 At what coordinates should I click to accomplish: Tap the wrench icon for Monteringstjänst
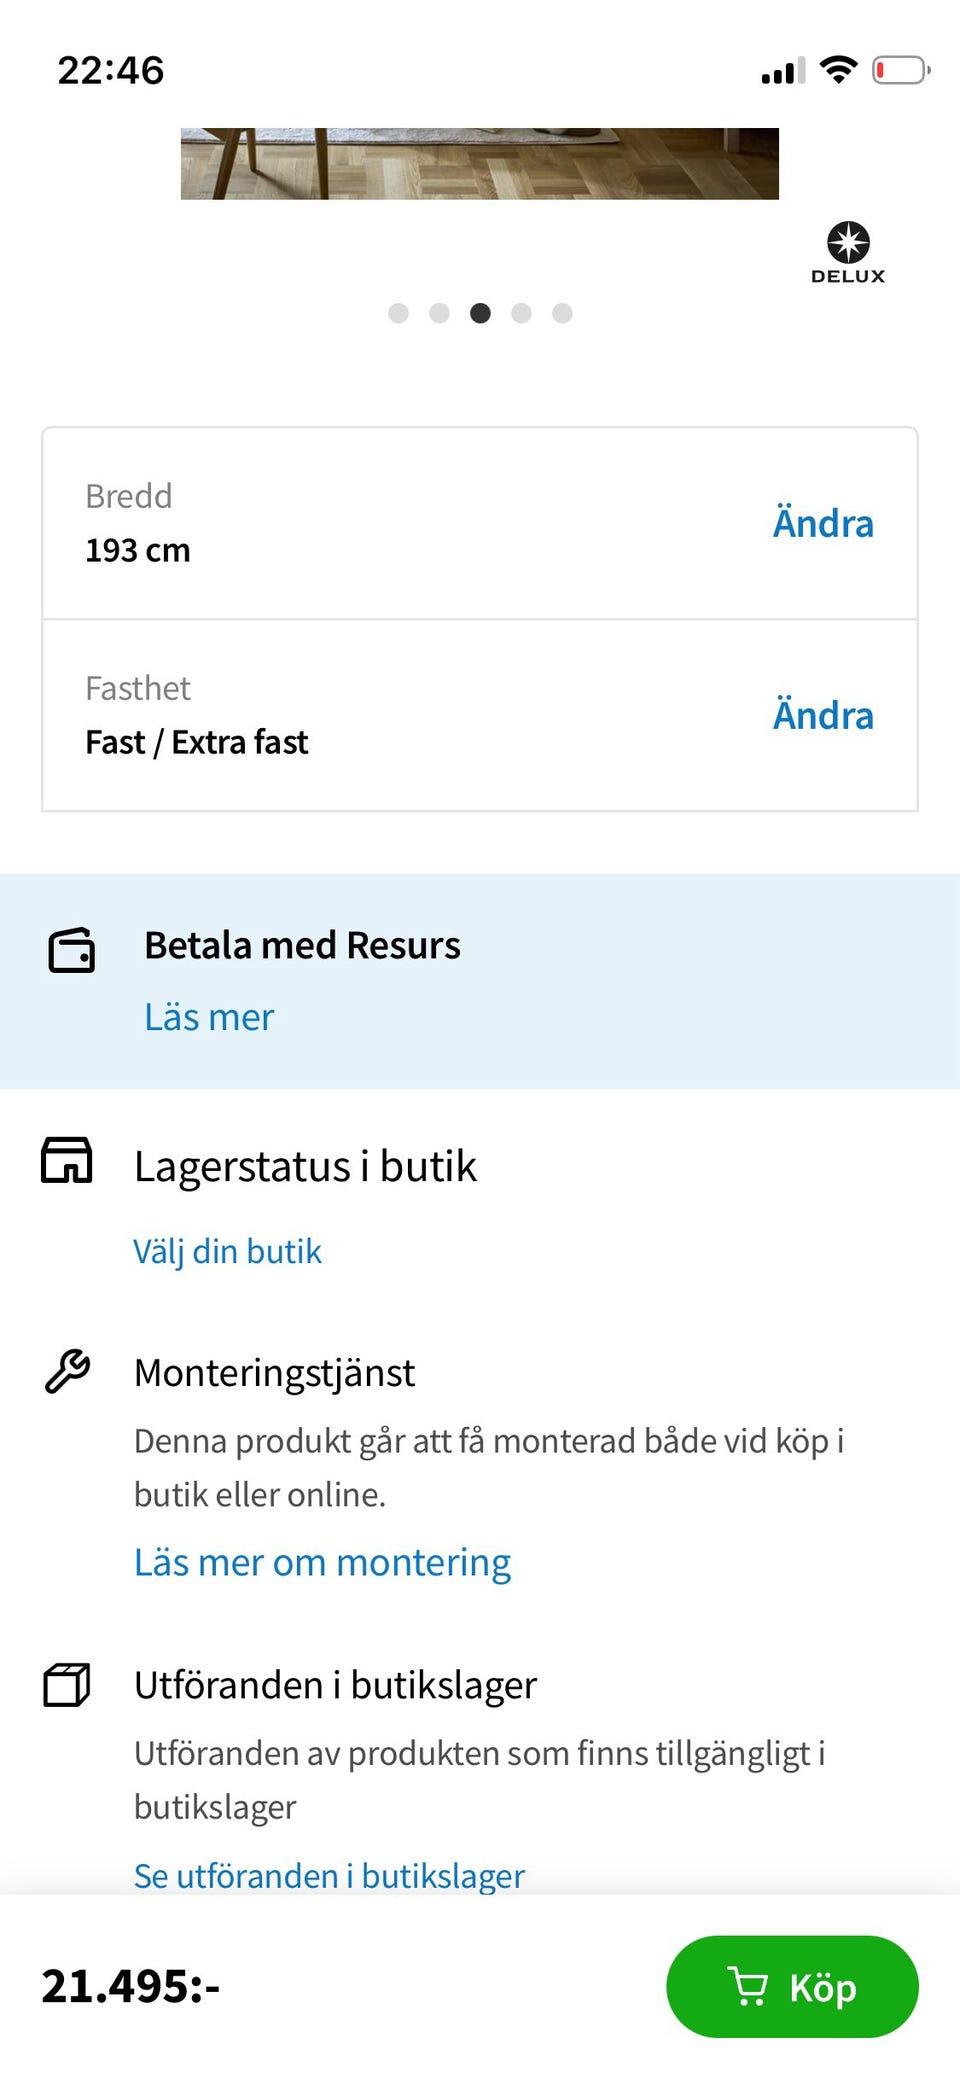pos(68,1371)
